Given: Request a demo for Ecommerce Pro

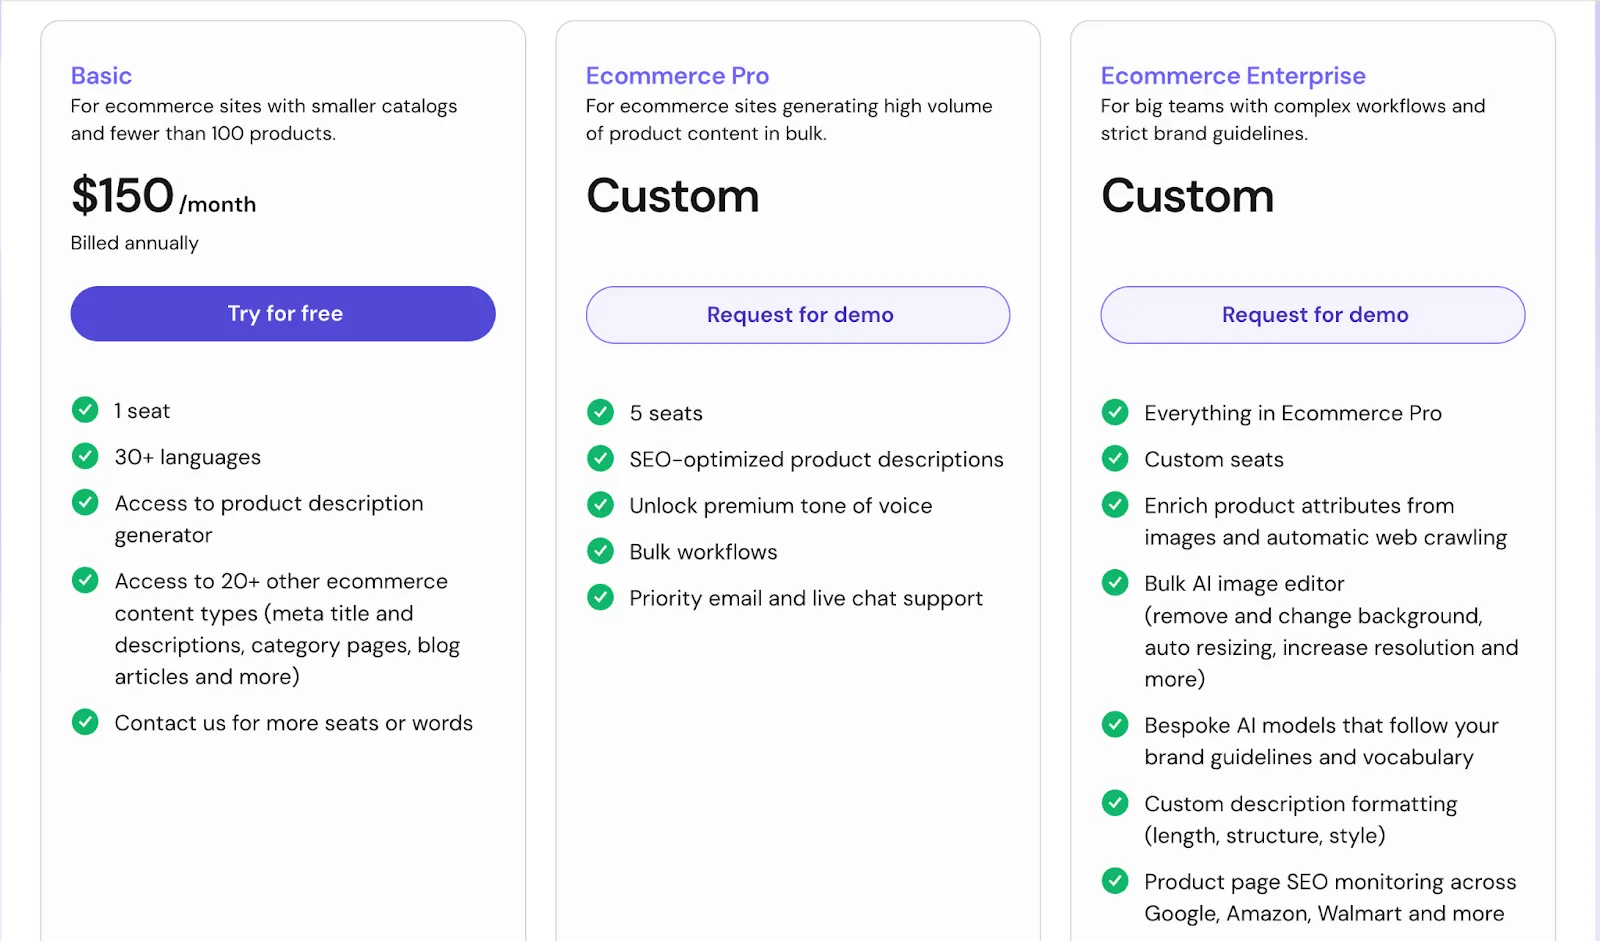Looking at the screenshot, I should (798, 315).
